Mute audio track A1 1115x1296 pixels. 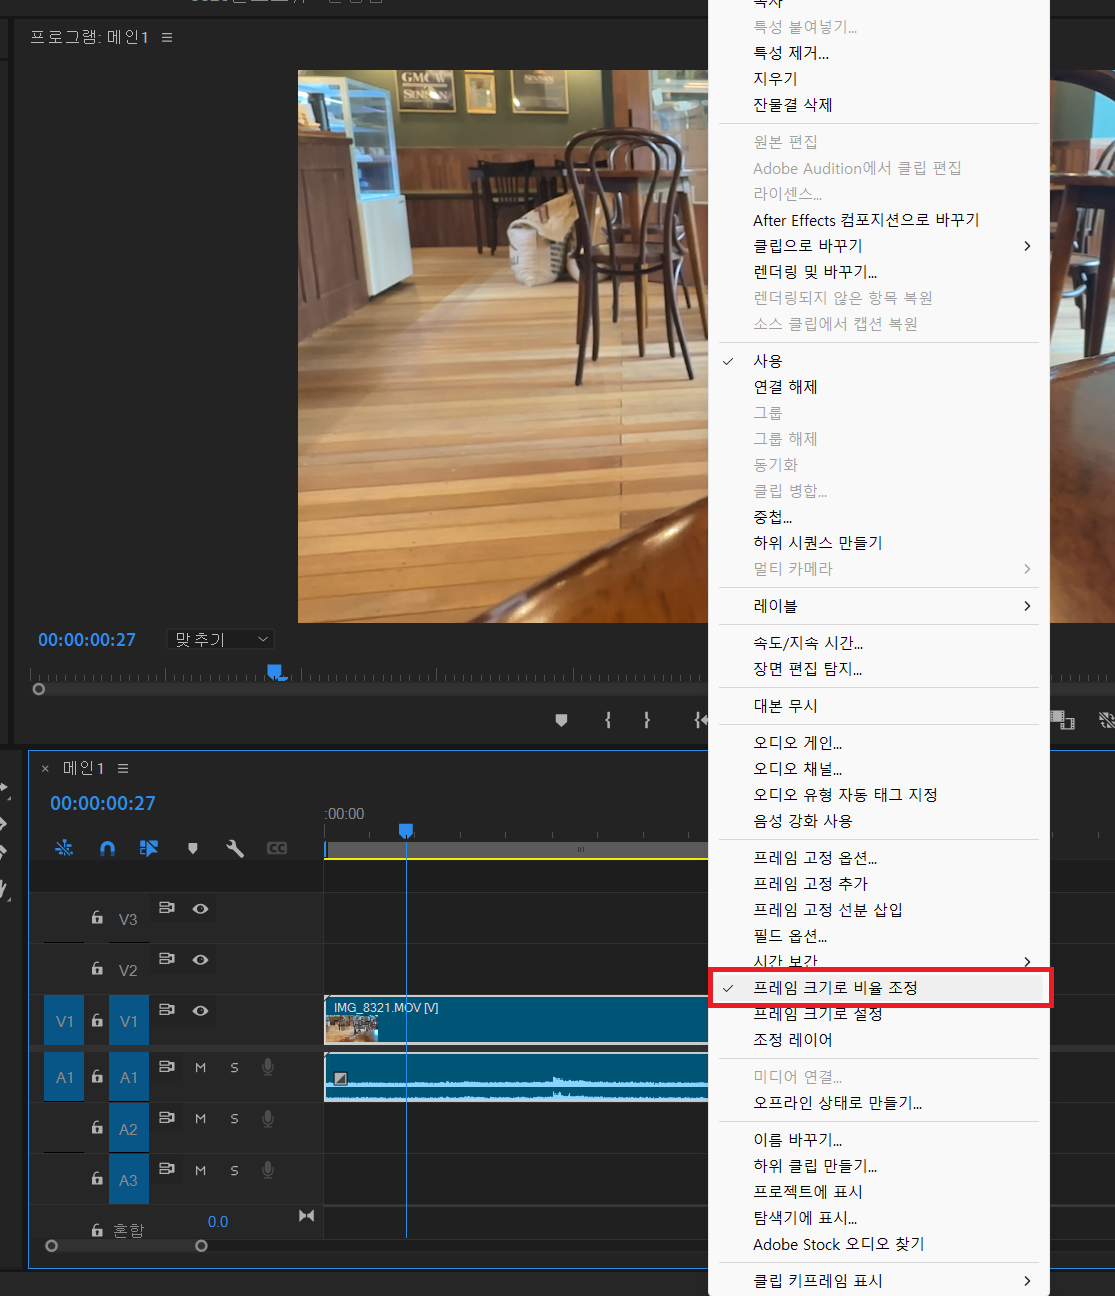tap(200, 1067)
